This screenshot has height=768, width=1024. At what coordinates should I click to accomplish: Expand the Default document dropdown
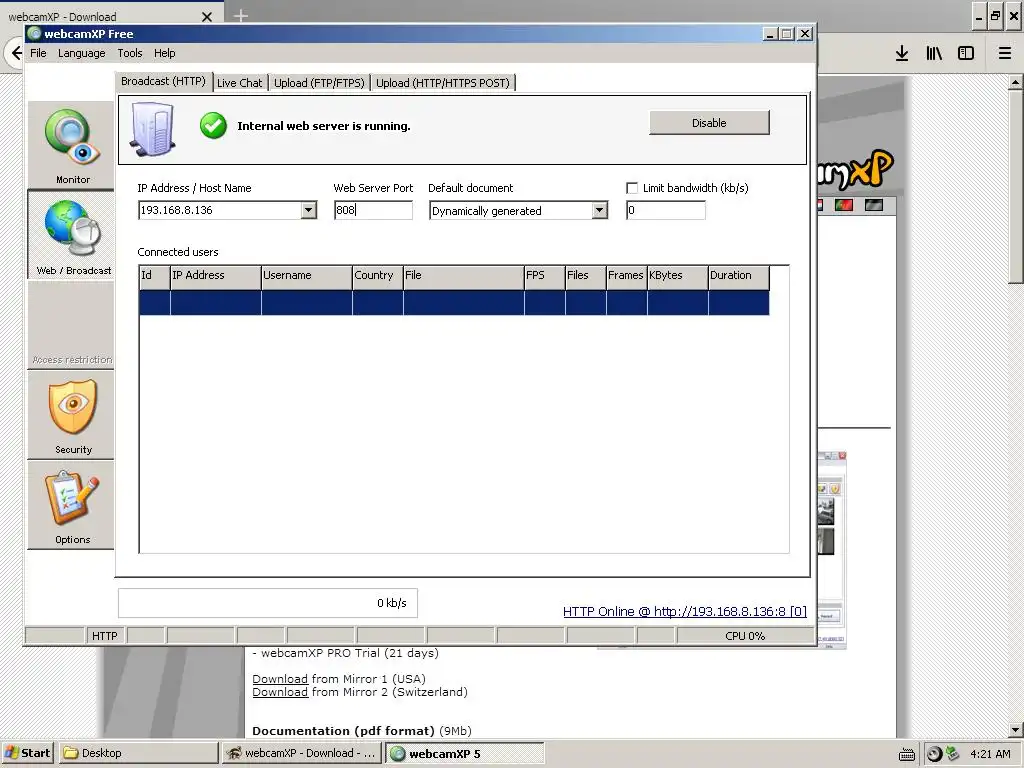600,210
